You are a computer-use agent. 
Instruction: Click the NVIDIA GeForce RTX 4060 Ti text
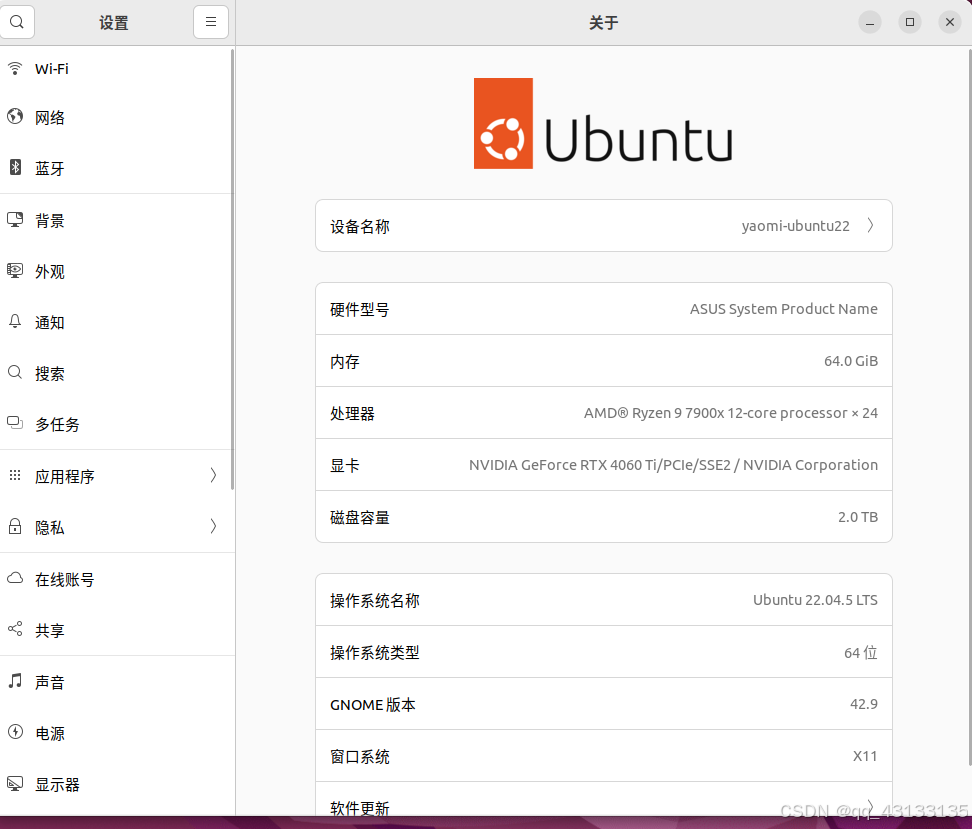pos(673,465)
